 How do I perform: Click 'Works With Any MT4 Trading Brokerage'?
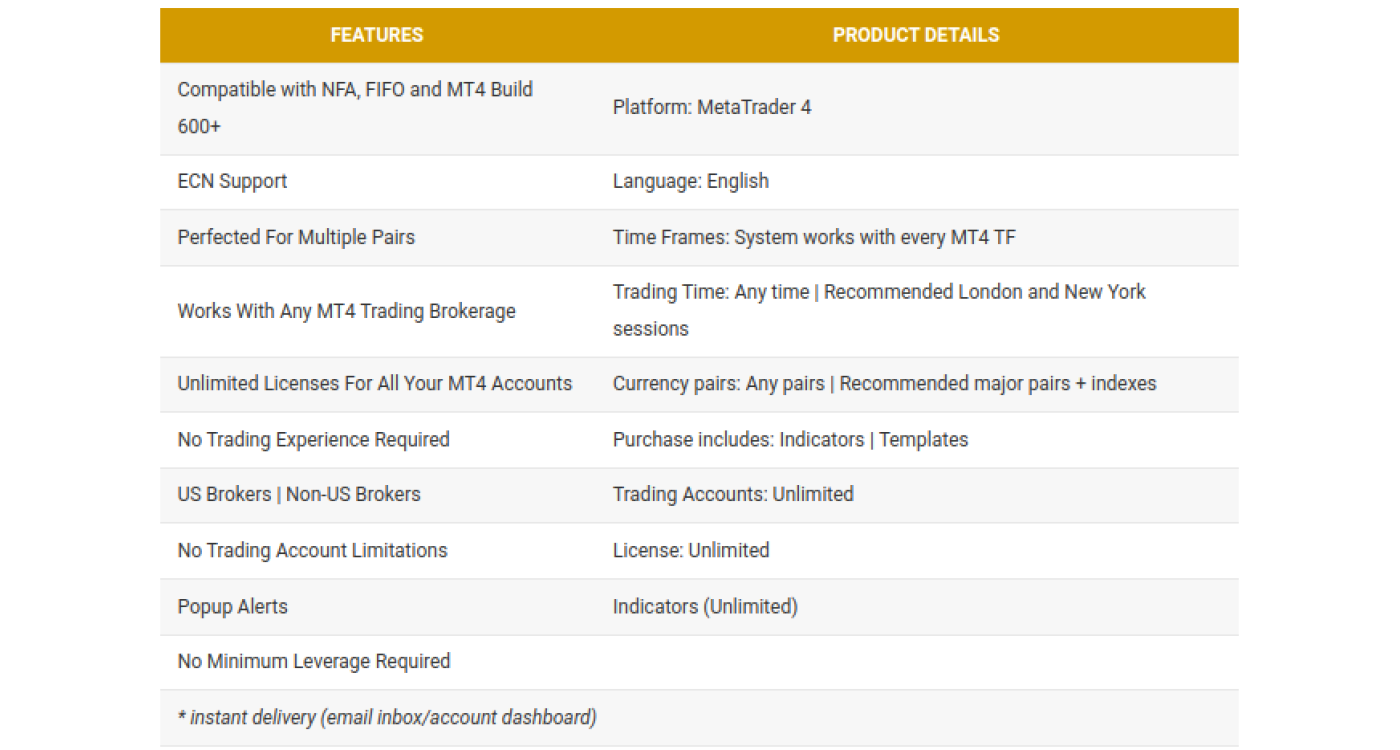(346, 311)
